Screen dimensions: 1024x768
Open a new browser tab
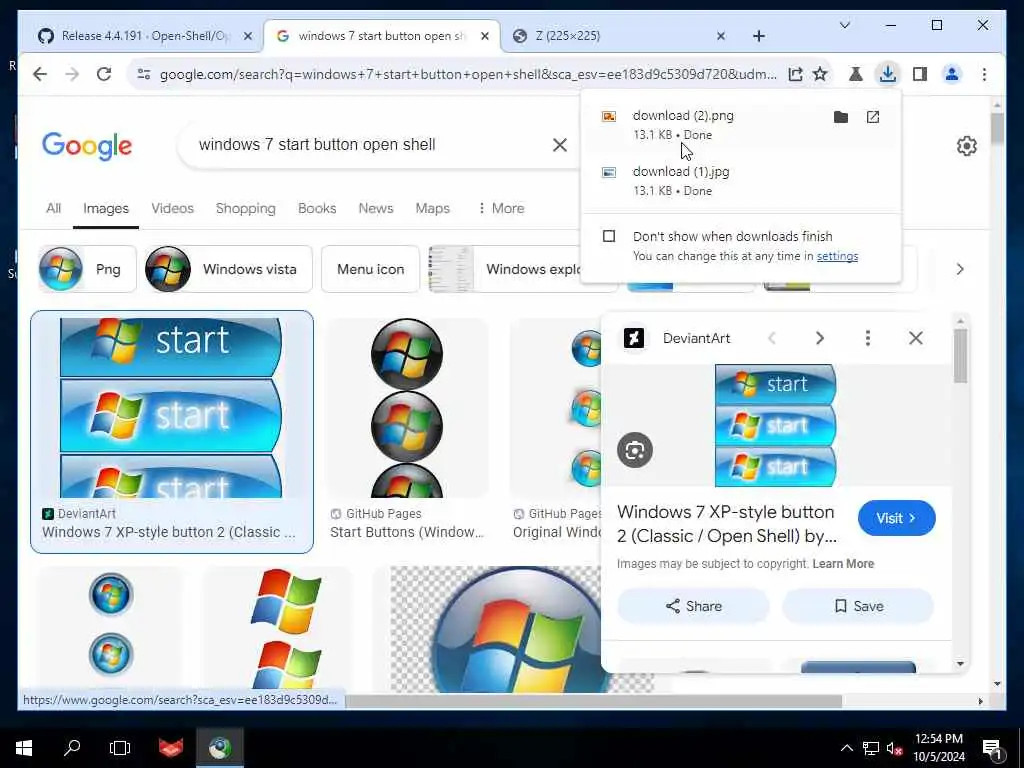pyautogui.click(x=759, y=36)
